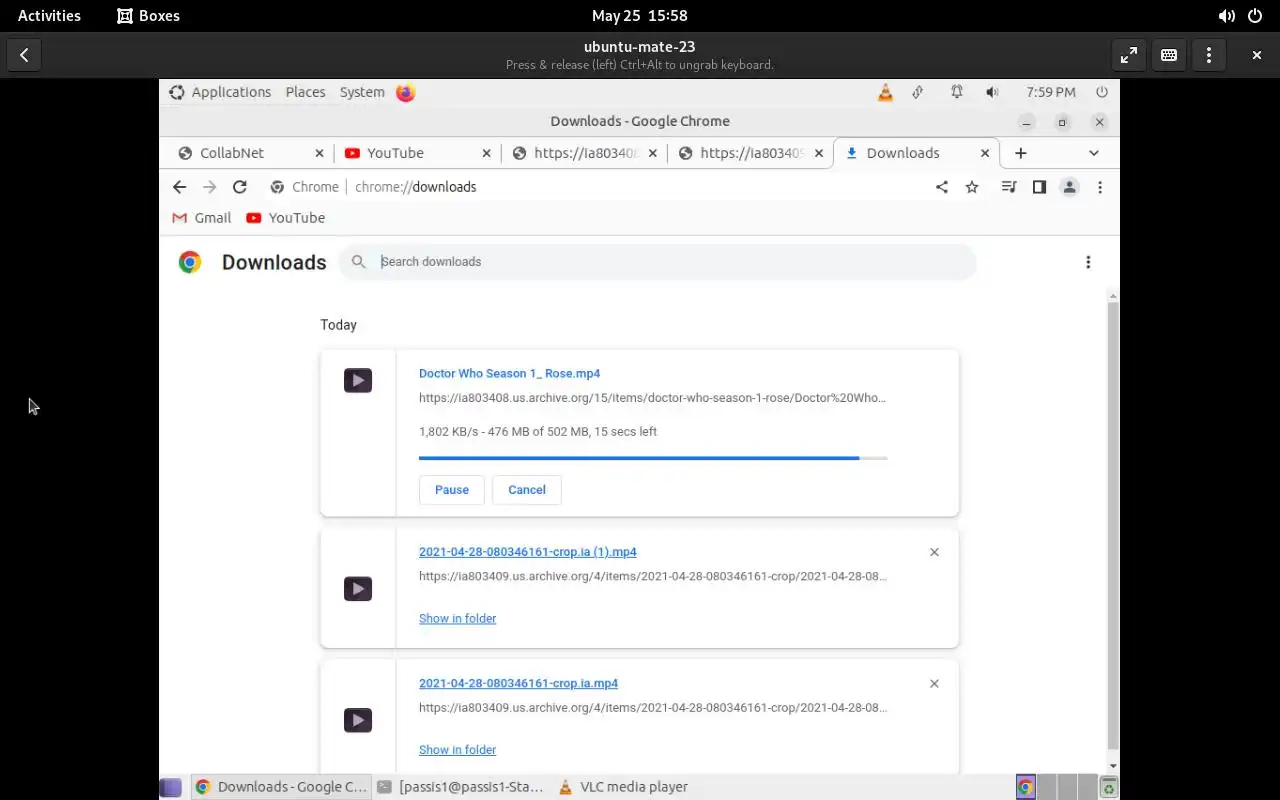Open the Places menu
1280x800 pixels.
coord(305,92)
